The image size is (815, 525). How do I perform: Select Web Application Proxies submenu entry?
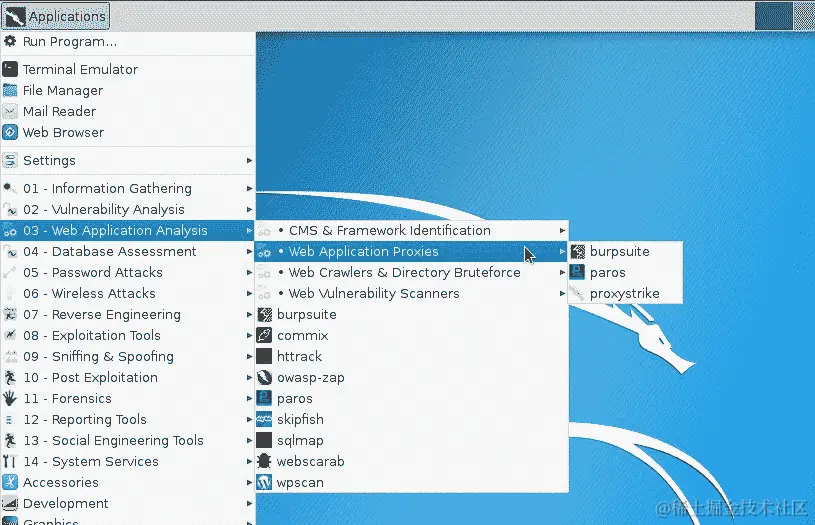411,252
